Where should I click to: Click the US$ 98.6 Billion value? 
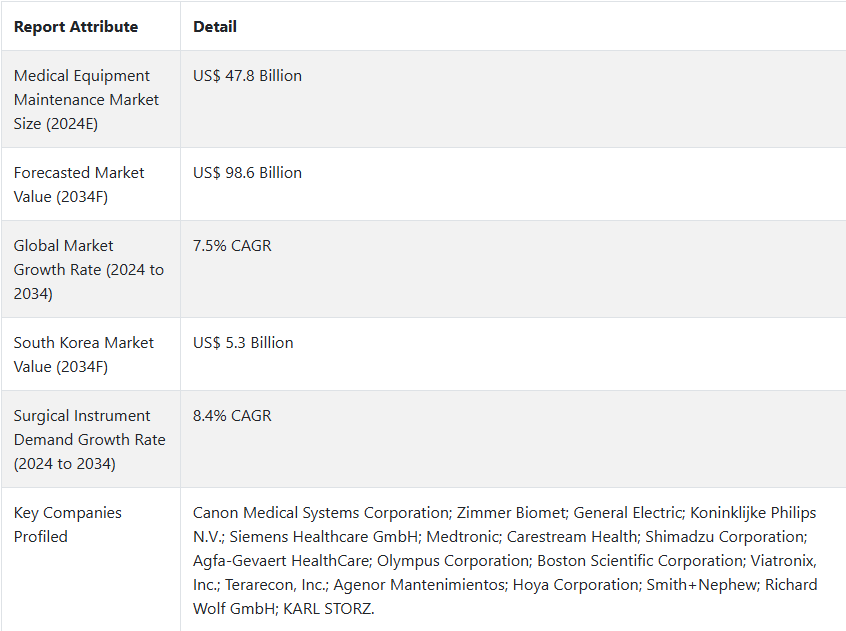point(247,173)
